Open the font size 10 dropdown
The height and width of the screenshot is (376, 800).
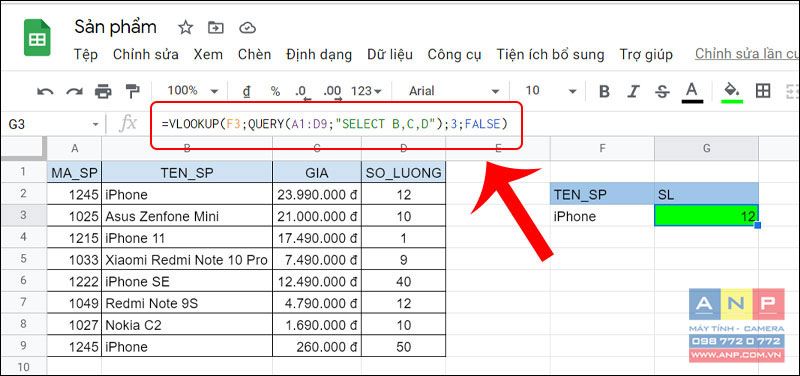click(x=551, y=91)
